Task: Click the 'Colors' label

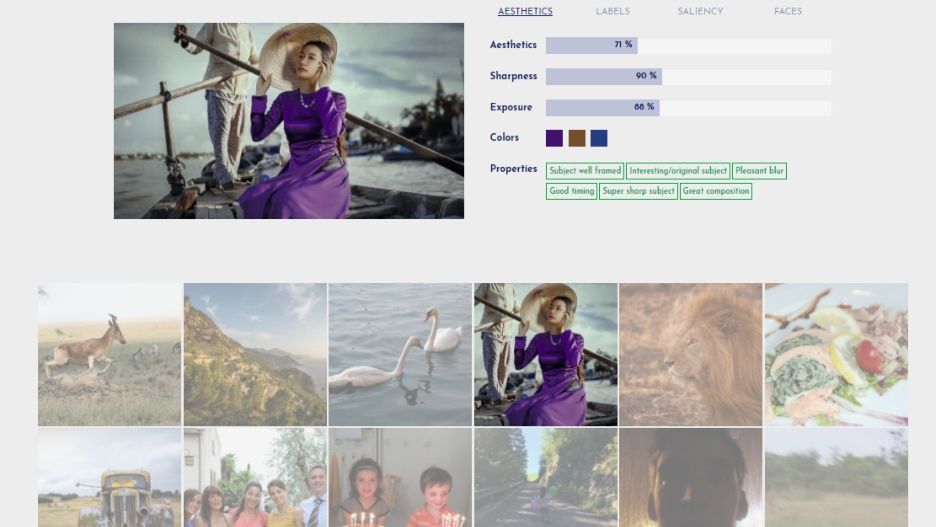Action: coord(504,137)
